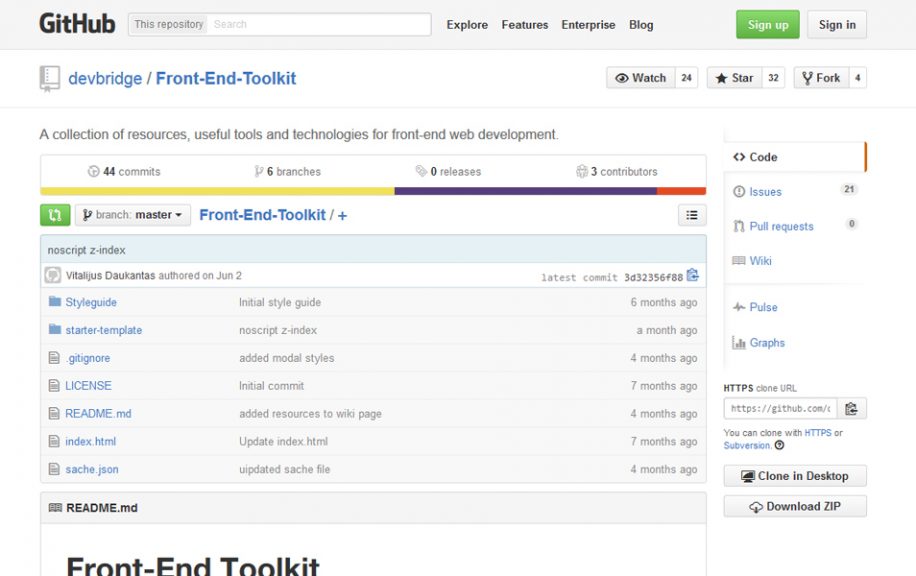View the Pulse page

761,307
